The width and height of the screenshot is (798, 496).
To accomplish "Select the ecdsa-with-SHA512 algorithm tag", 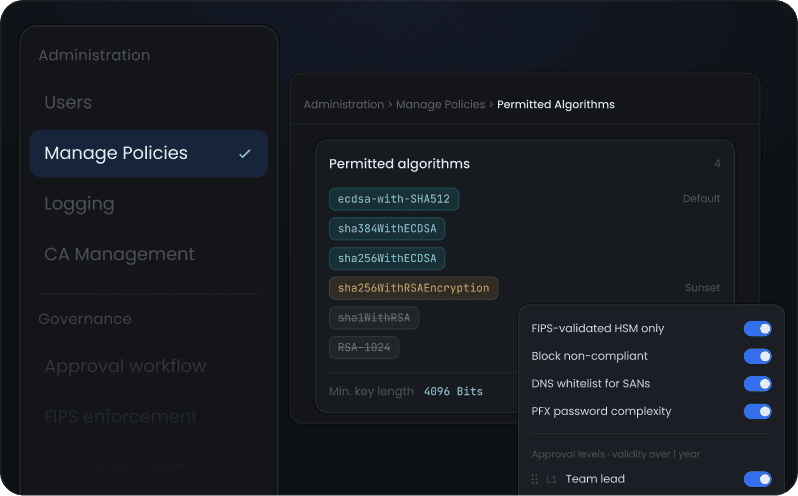I will 394,199.
